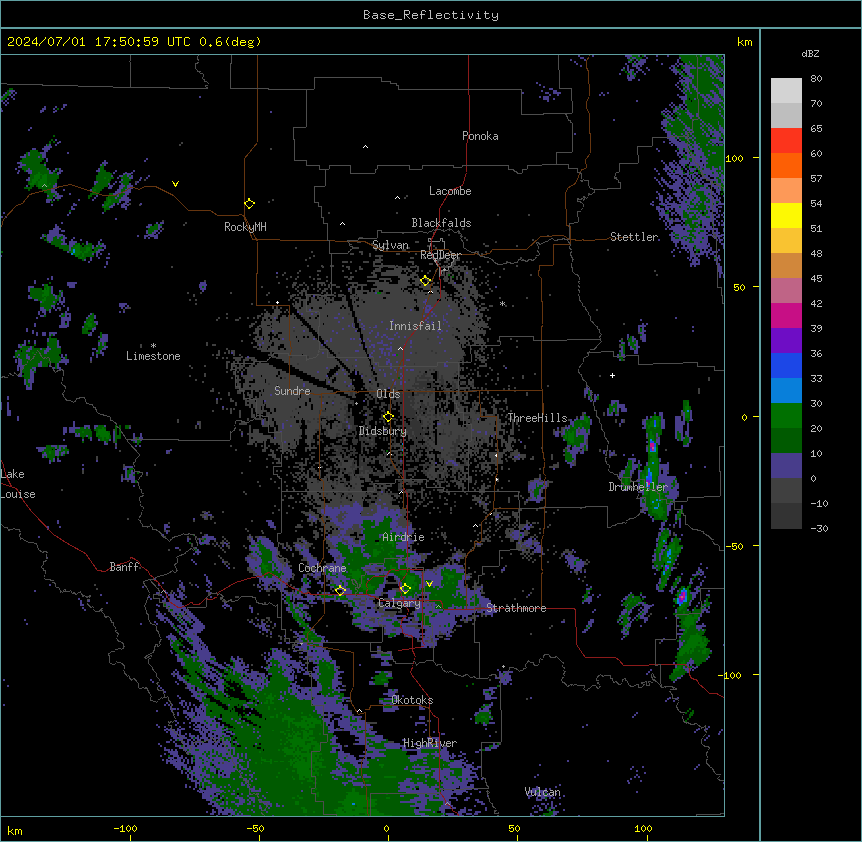Click the asterisk marker above Limestone label

(153, 346)
